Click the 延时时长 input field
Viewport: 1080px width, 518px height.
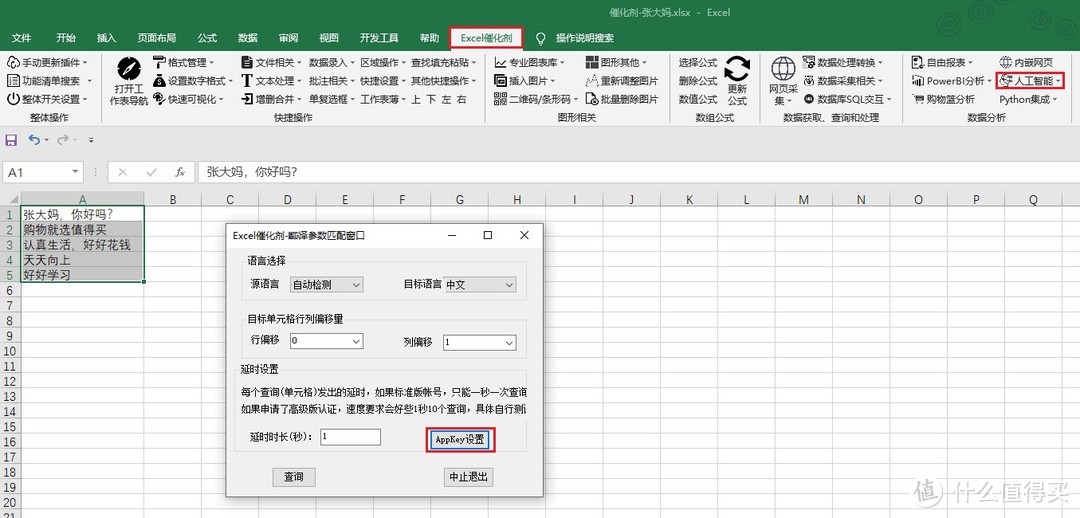[350, 437]
